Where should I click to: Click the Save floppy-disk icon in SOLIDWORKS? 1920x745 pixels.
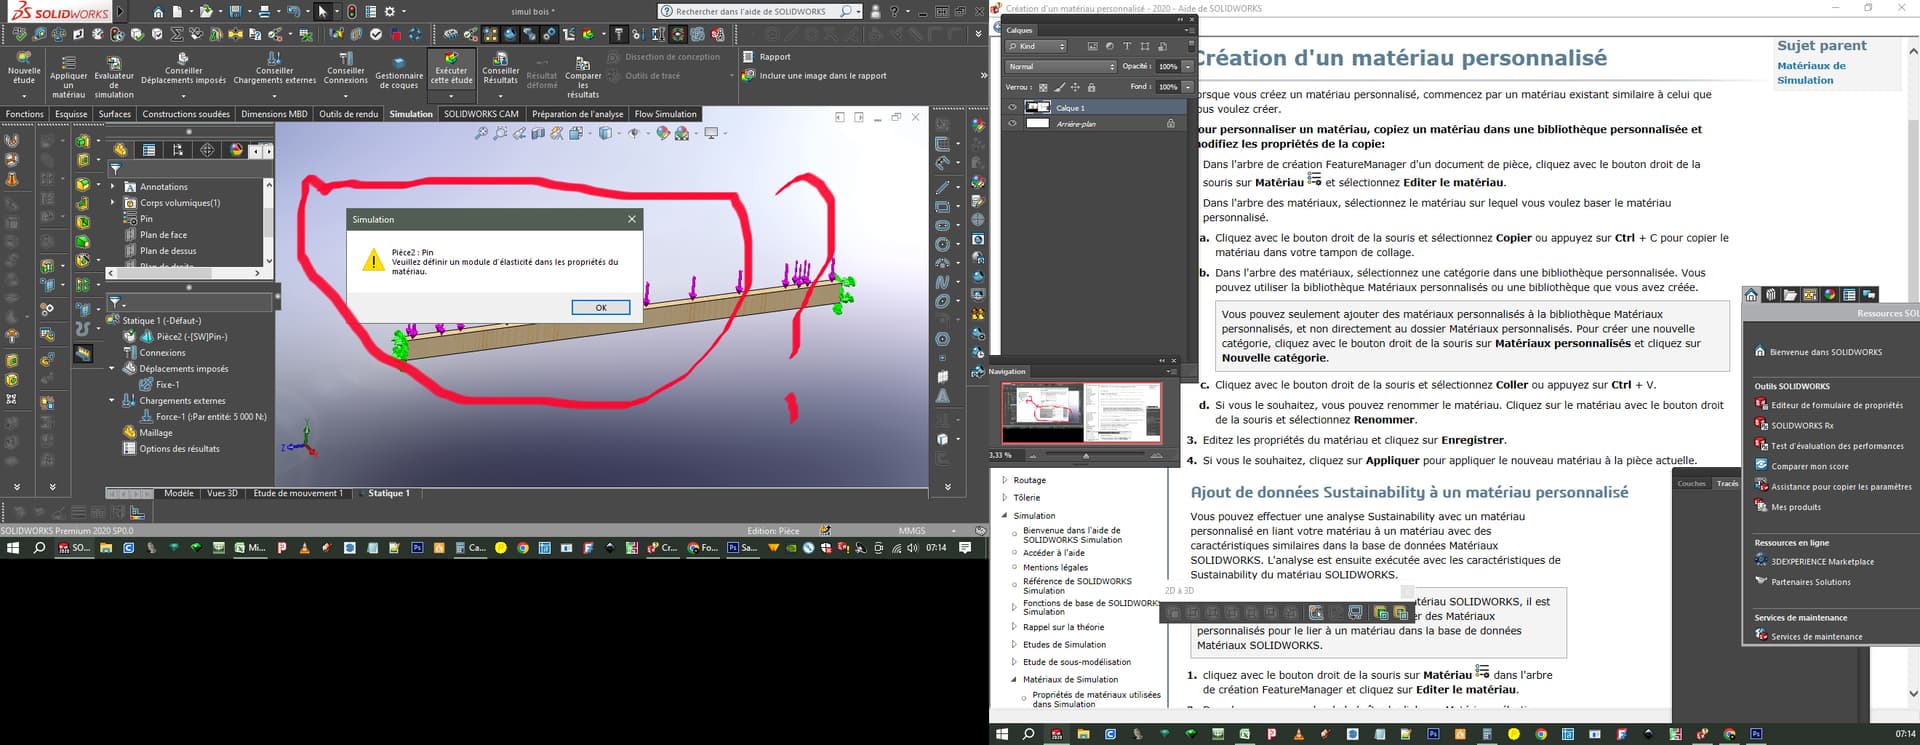point(235,12)
